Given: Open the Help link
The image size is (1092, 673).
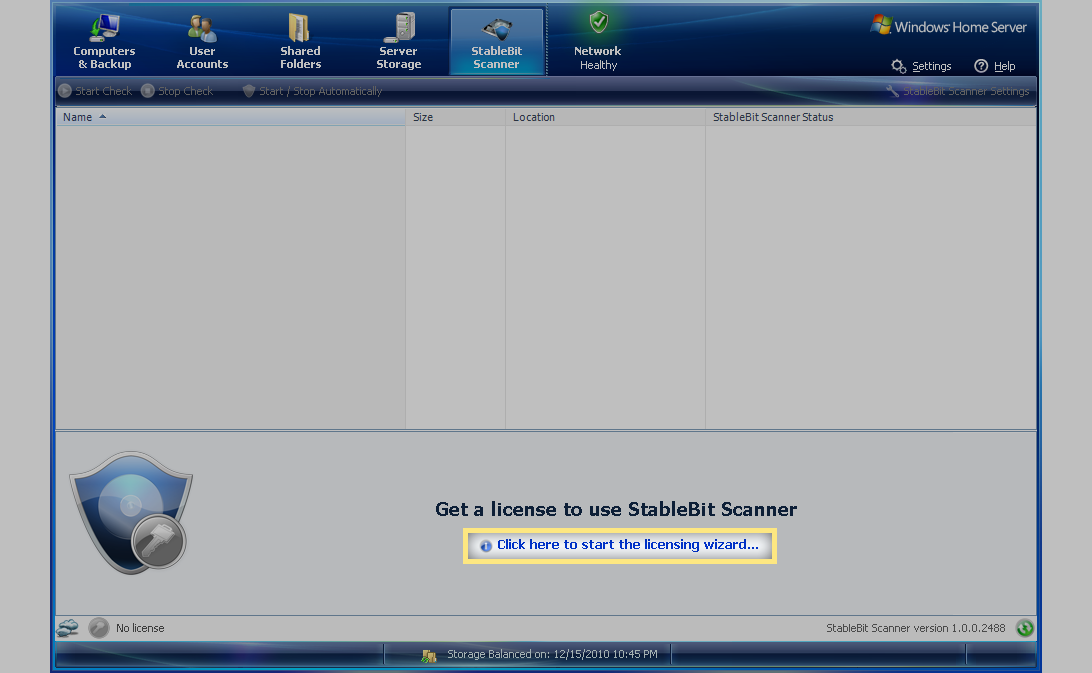Looking at the screenshot, I should click(1004, 66).
